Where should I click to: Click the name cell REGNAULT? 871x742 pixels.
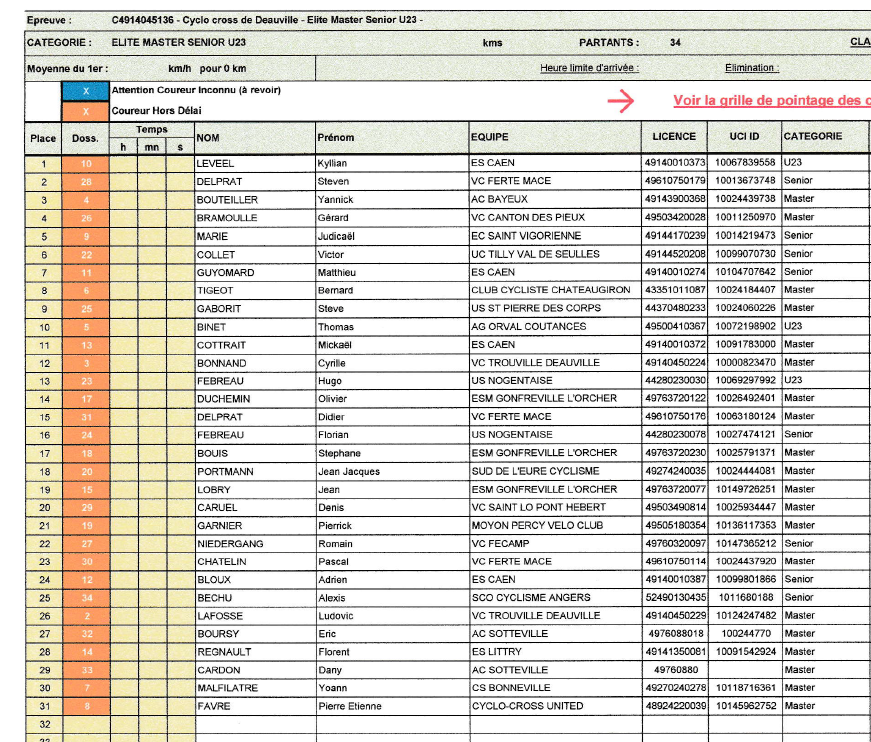(x=255, y=652)
